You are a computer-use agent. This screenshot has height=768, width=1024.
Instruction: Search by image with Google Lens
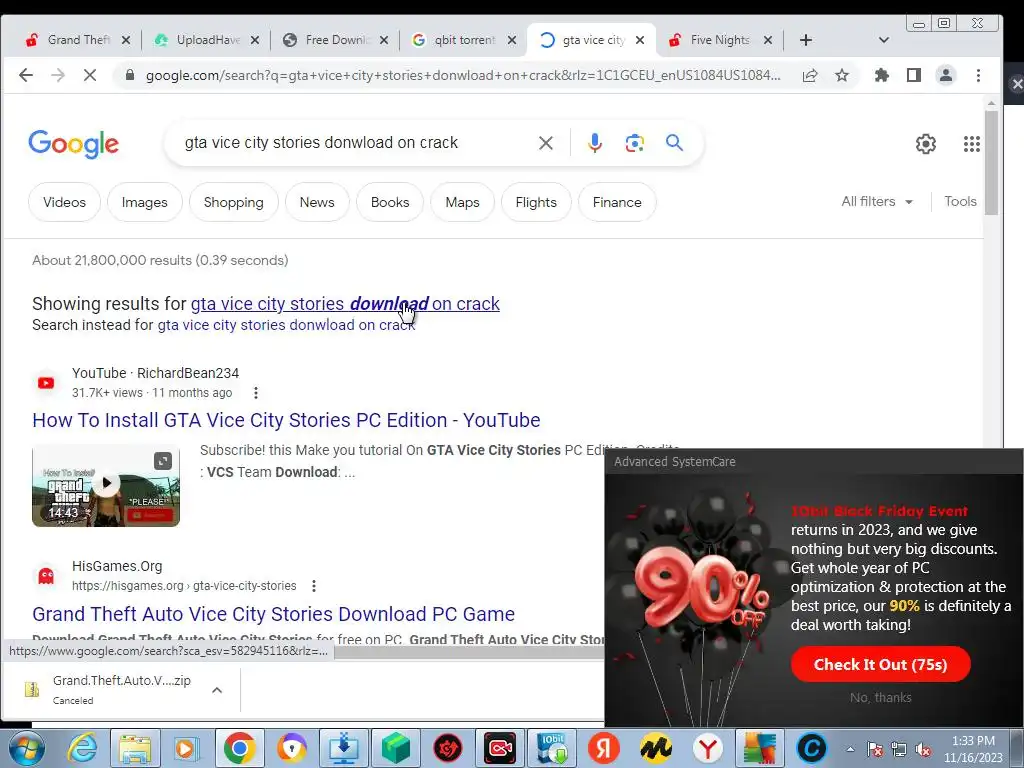(x=634, y=143)
